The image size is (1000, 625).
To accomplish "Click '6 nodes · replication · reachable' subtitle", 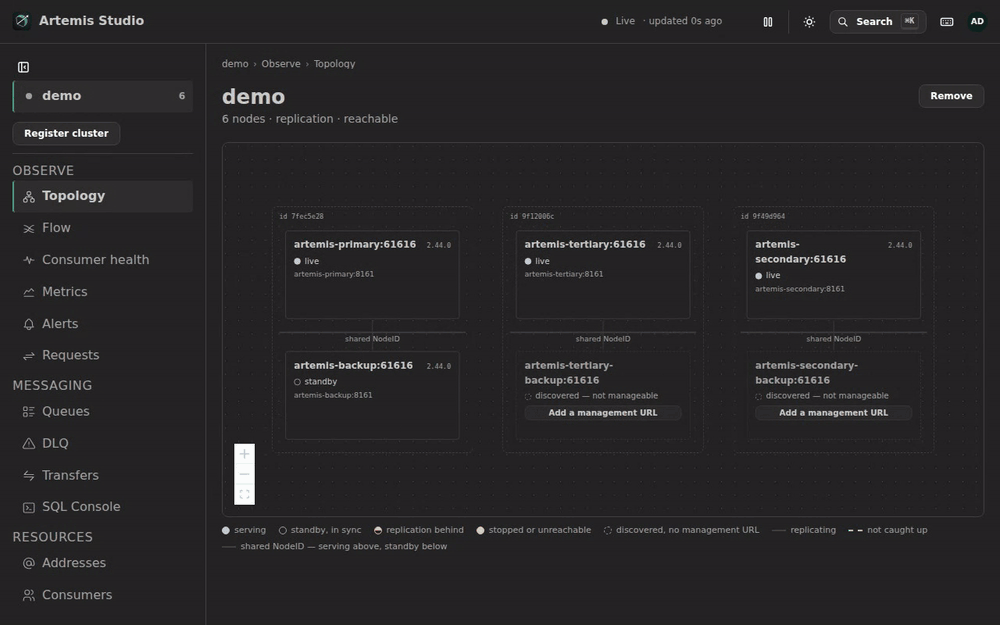I will 310,119.
